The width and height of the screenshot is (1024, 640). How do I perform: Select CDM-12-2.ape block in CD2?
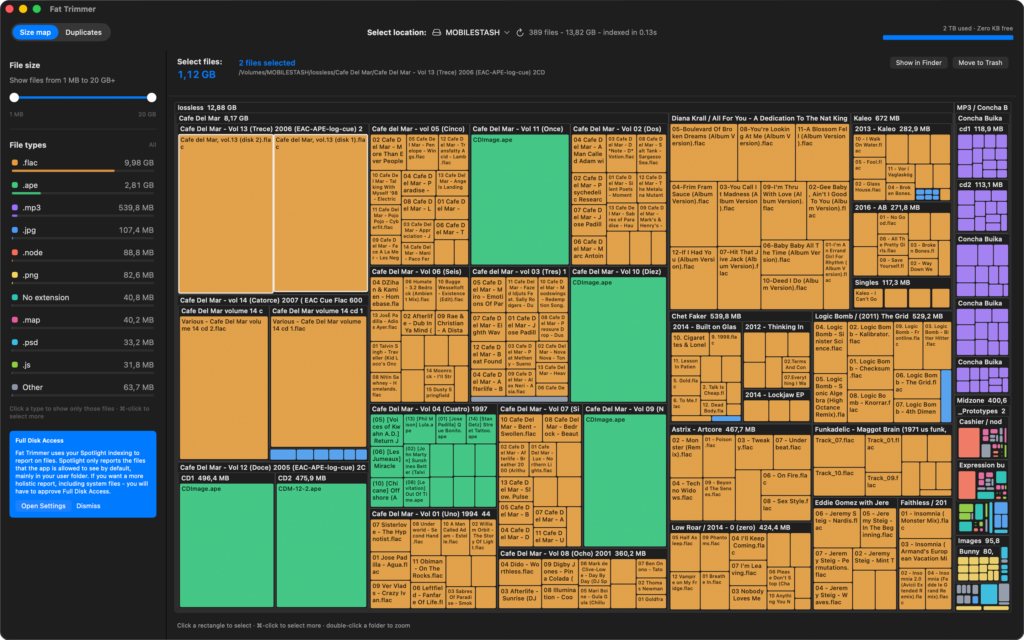(x=321, y=546)
